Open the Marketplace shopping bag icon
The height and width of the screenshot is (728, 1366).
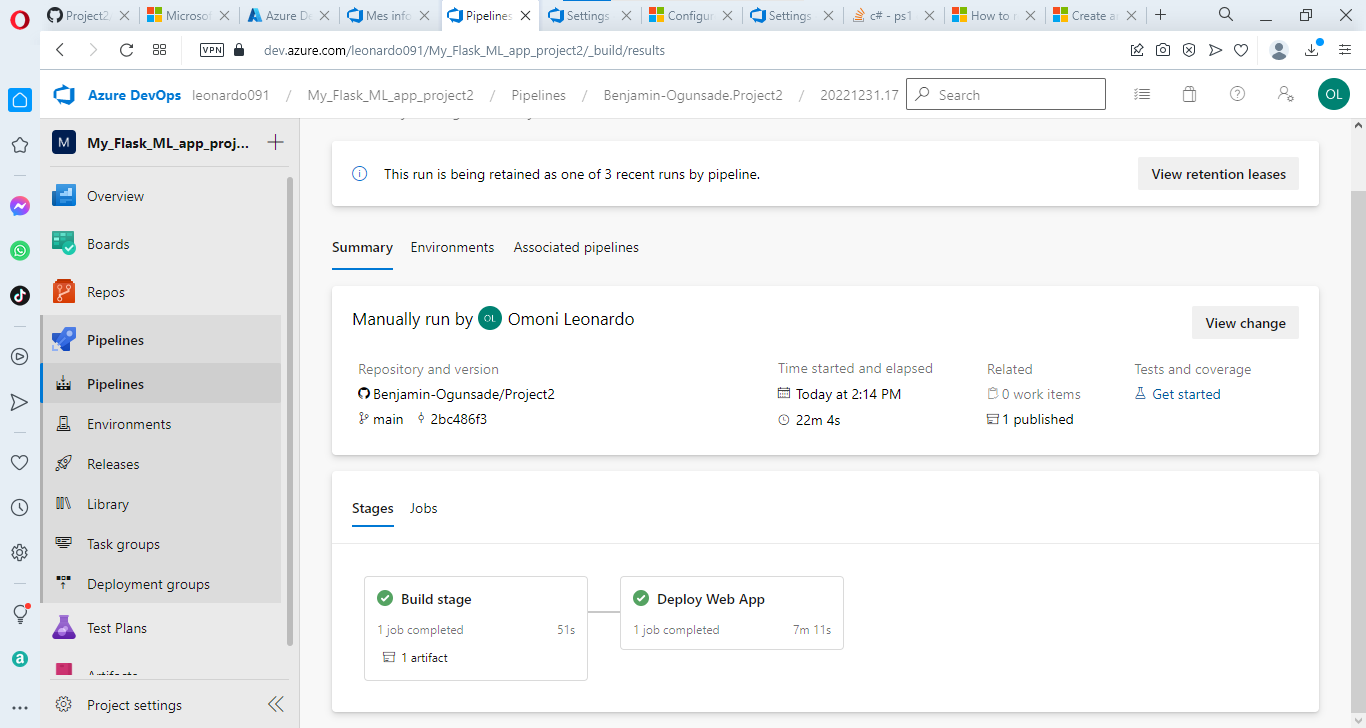coord(1189,93)
